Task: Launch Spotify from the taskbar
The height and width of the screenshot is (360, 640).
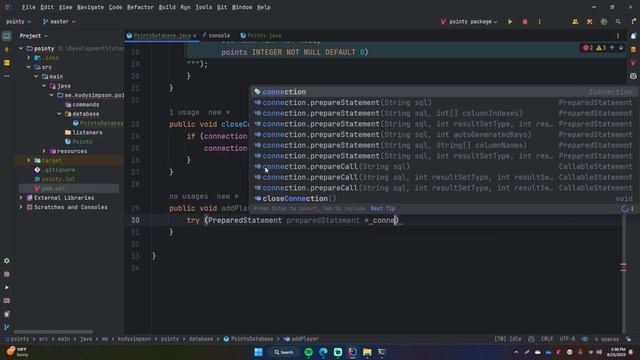Action: pyautogui.click(x=309, y=352)
